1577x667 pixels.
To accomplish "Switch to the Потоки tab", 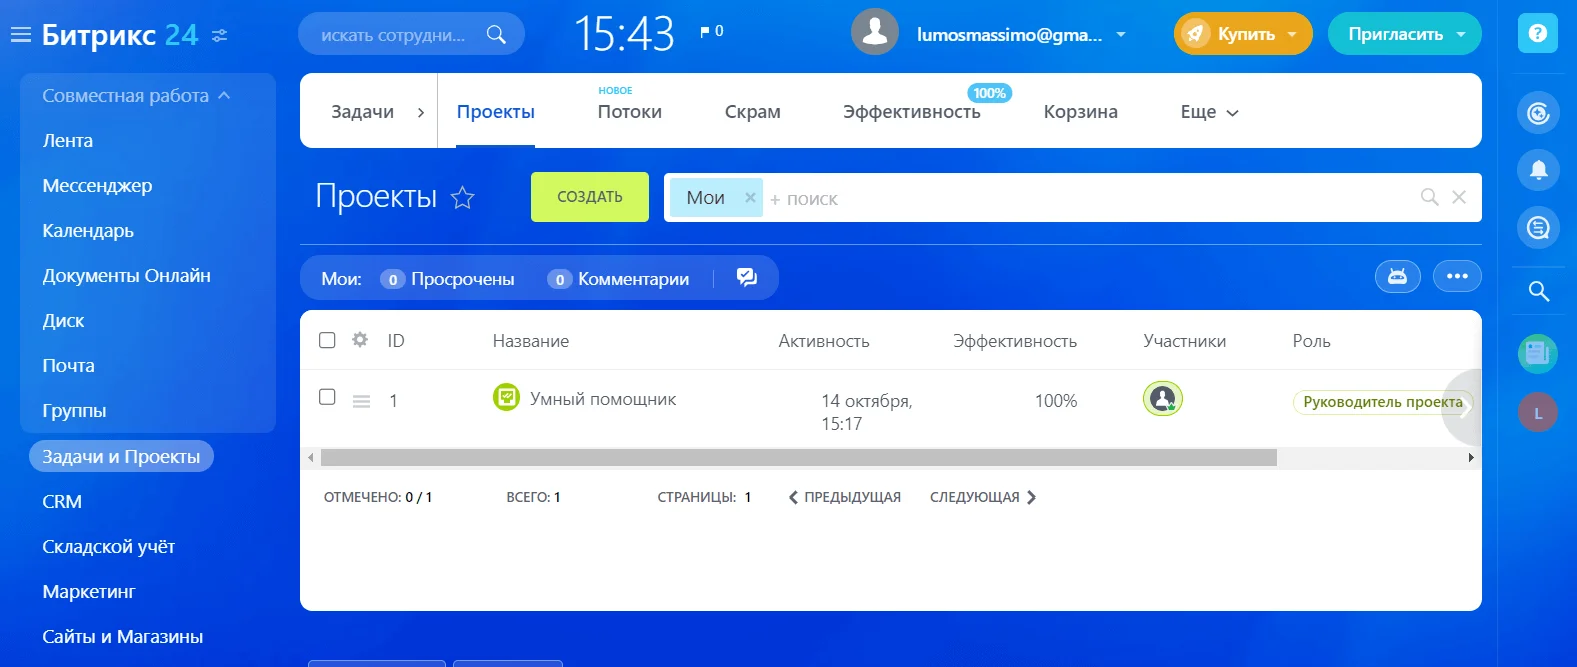I will click(x=630, y=112).
